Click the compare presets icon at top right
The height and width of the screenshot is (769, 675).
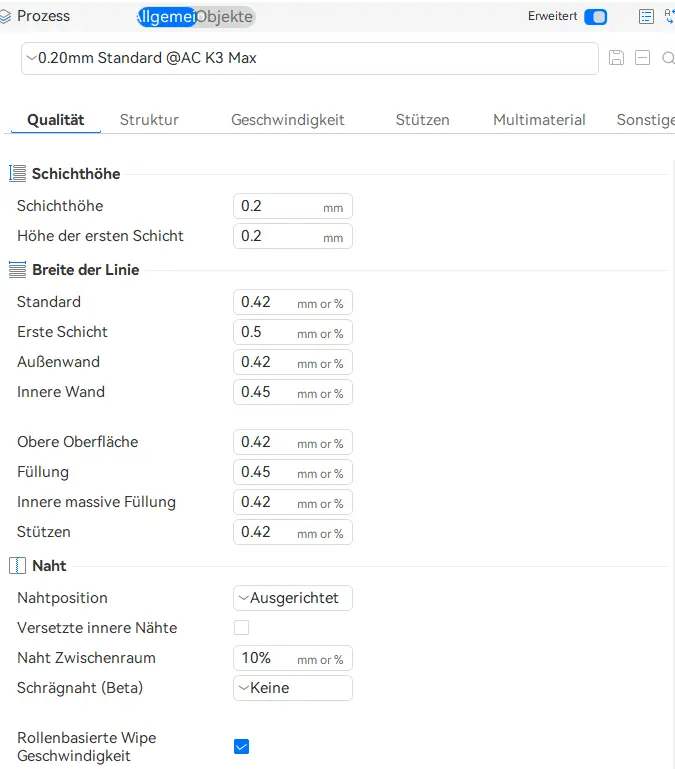click(x=670, y=16)
